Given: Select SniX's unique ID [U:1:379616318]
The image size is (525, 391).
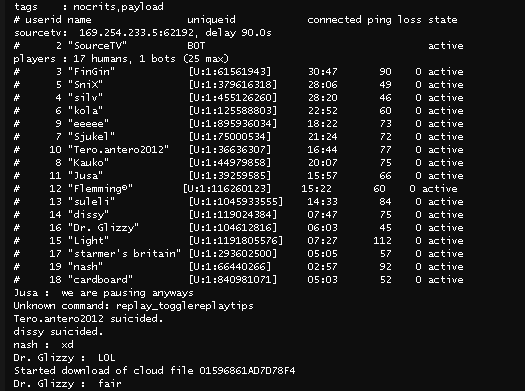Looking at the screenshot, I should 233,84.
